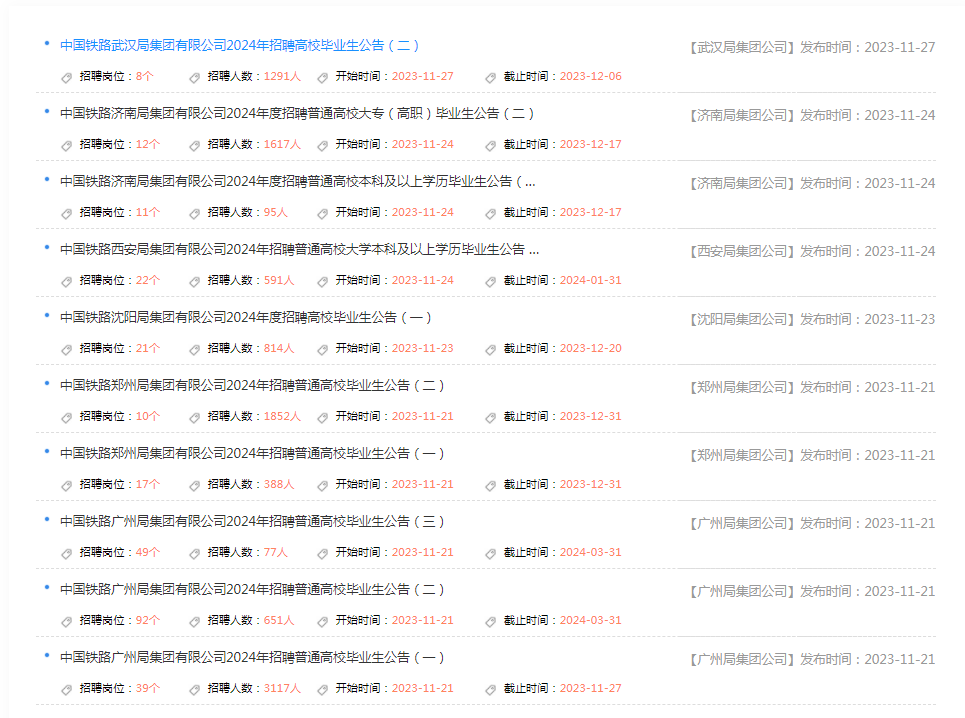The width and height of the screenshot is (965, 718).
Task: Click the tag icon beside 招聘人数：388人
Action: coord(194,485)
